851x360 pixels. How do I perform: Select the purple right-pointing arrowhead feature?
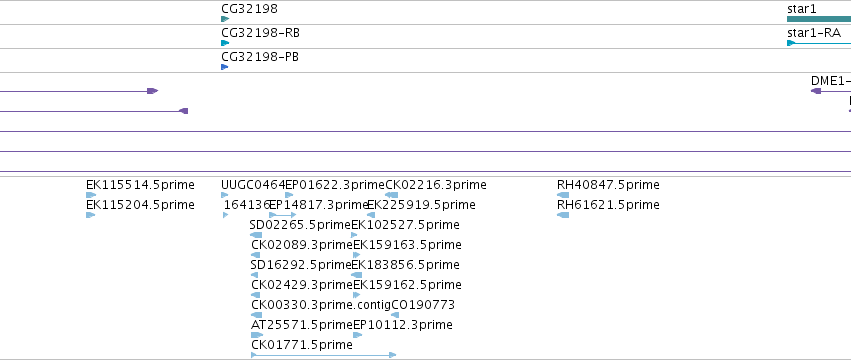point(153,91)
